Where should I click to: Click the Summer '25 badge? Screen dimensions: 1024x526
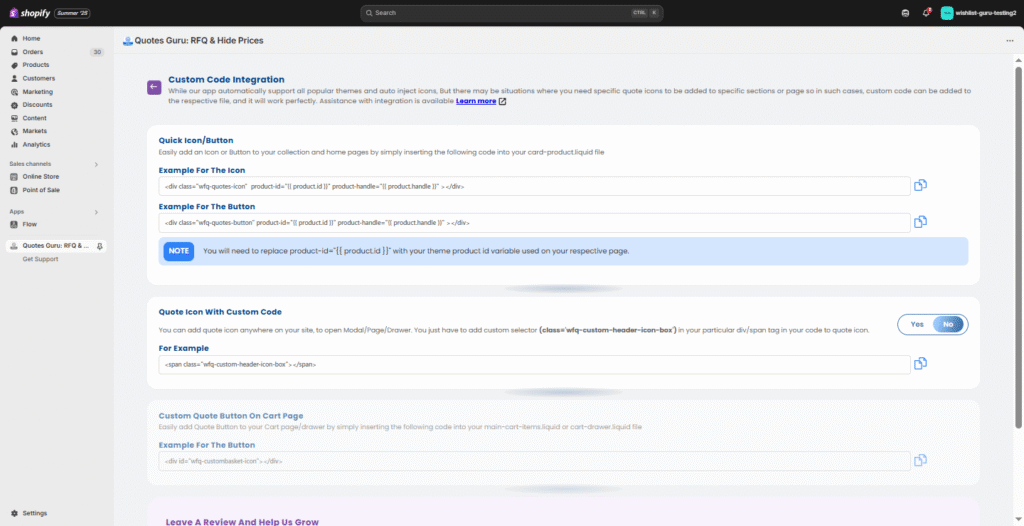tap(72, 13)
